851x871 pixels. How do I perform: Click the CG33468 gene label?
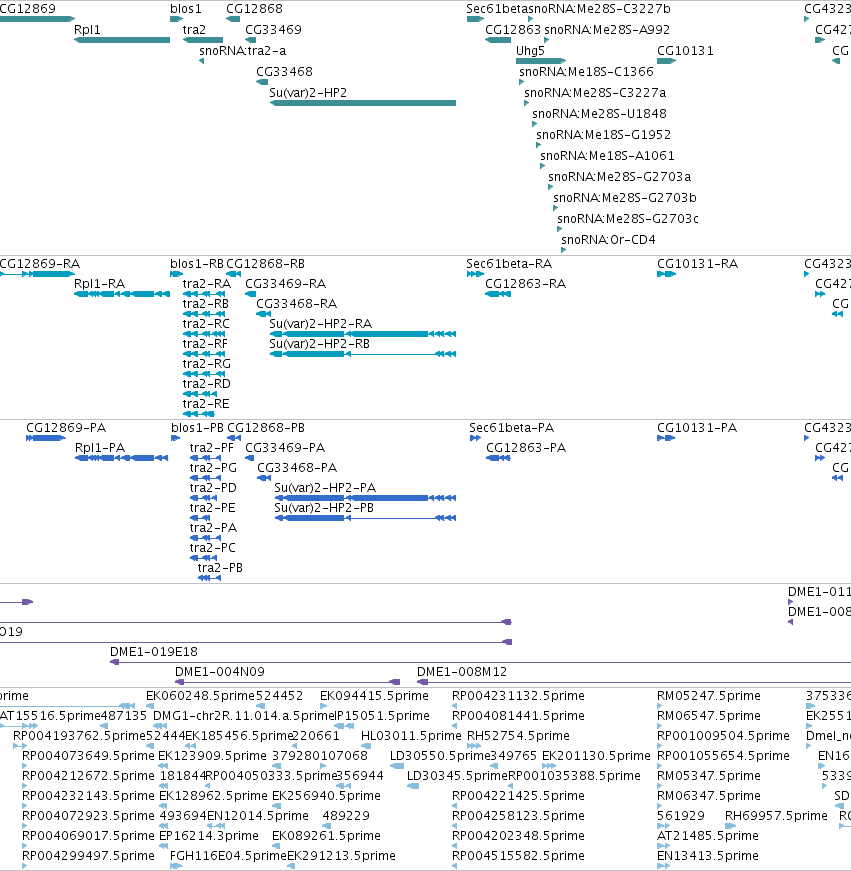pyautogui.click(x=284, y=72)
